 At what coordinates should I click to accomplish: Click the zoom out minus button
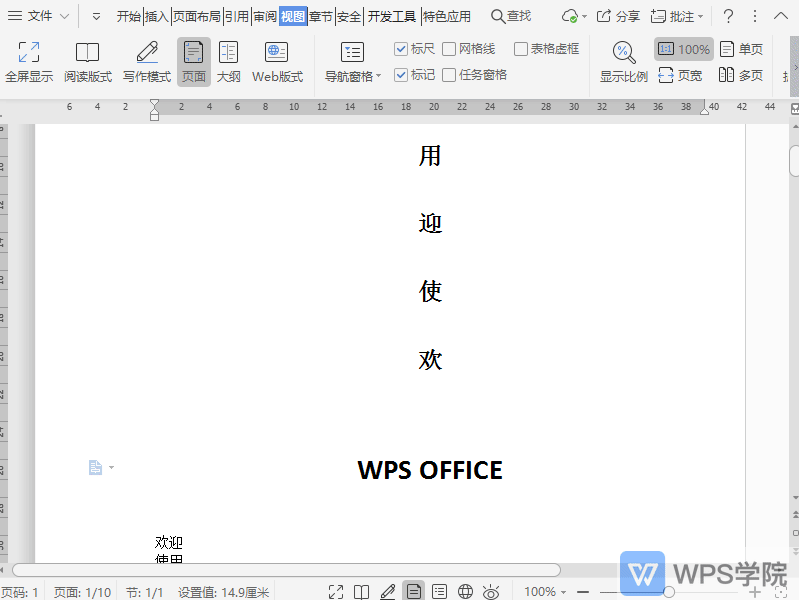tap(583, 592)
